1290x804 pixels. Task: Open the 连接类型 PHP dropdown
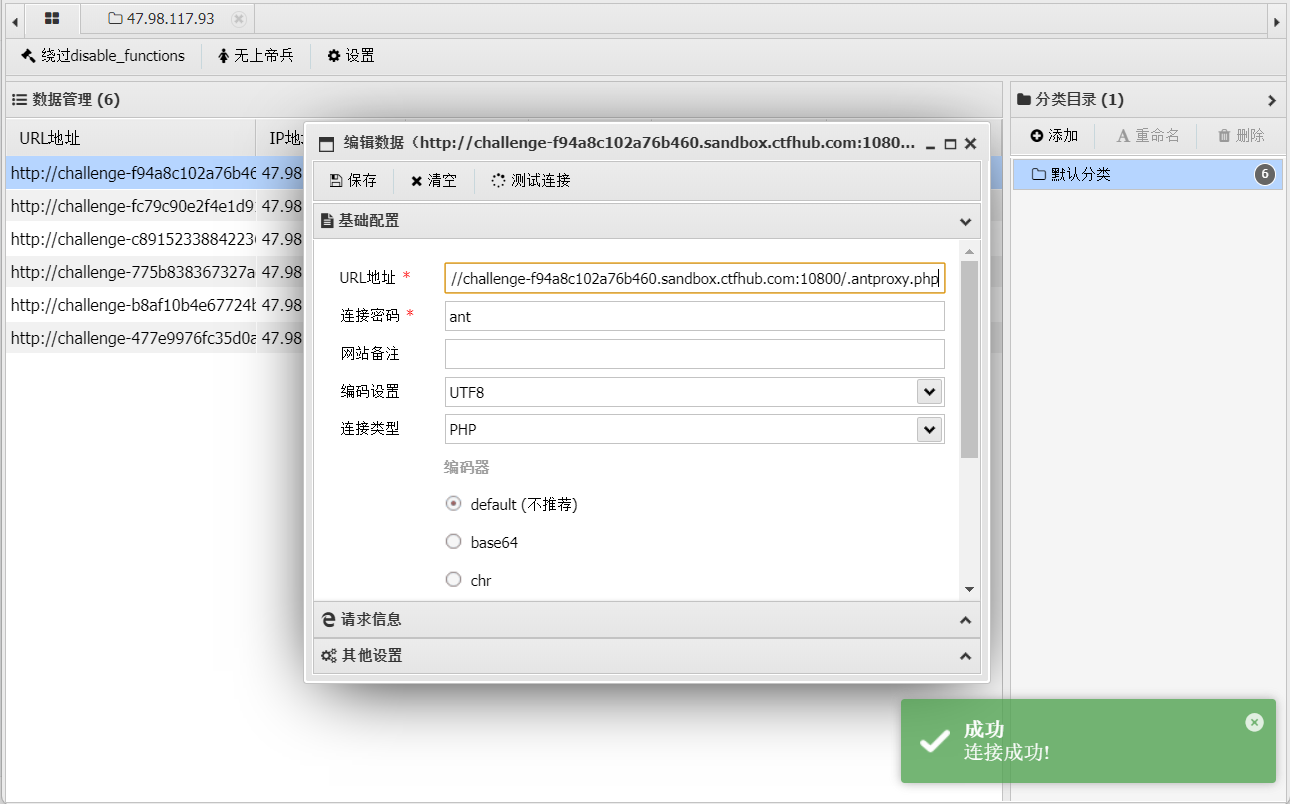coord(929,429)
